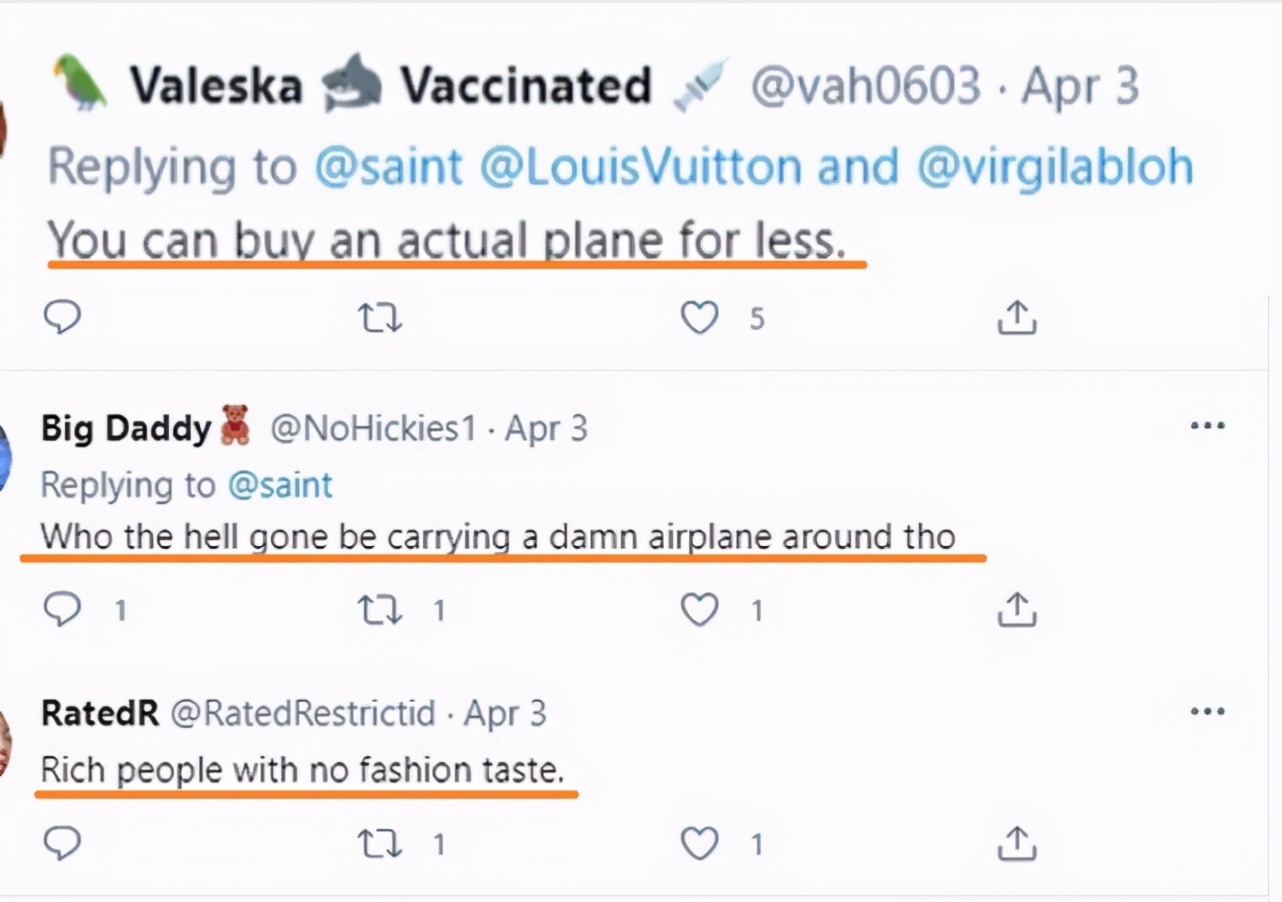Image resolution: width=1282 pixels, height=902 pixels.
Task: Open the @LouisVuitton mention link
Action: tap(640, 167)
